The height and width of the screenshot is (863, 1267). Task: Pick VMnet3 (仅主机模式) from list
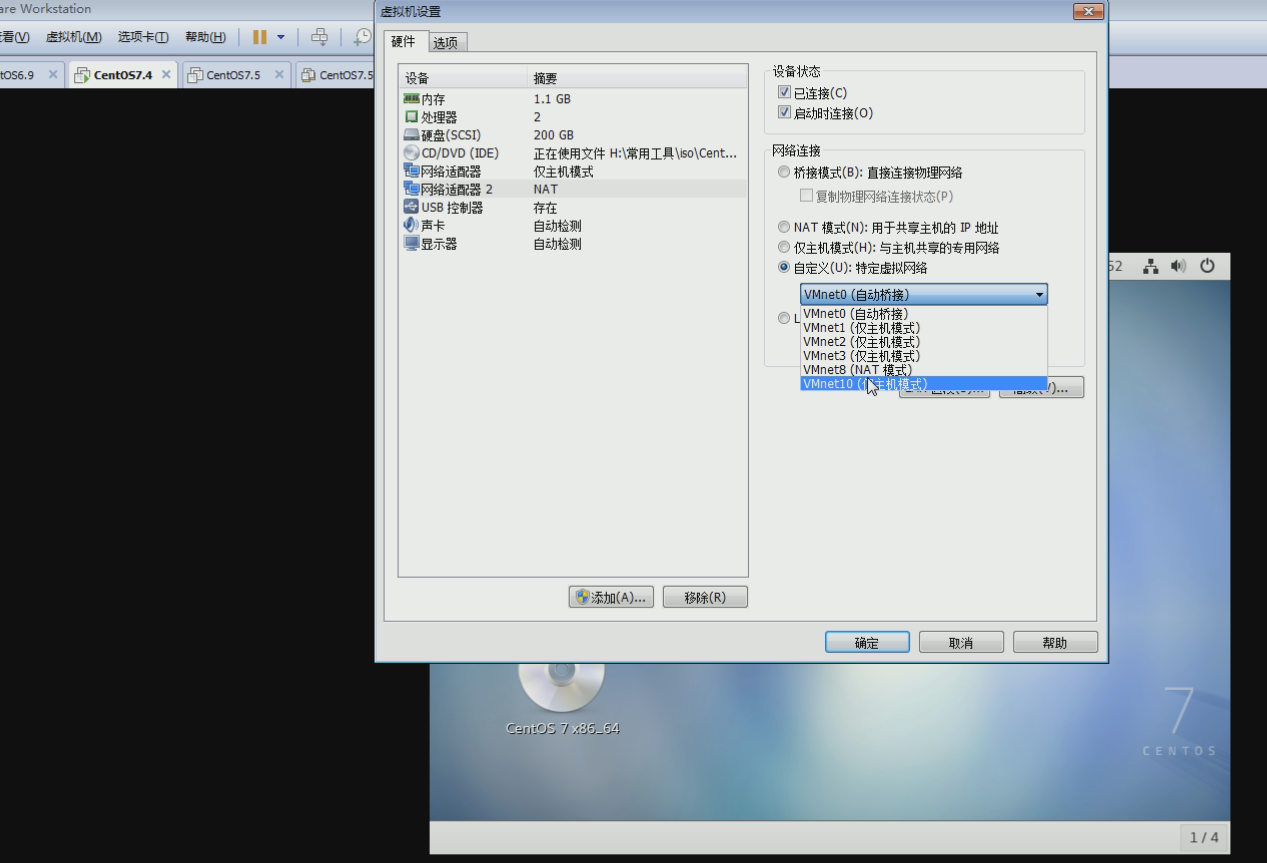923,355
